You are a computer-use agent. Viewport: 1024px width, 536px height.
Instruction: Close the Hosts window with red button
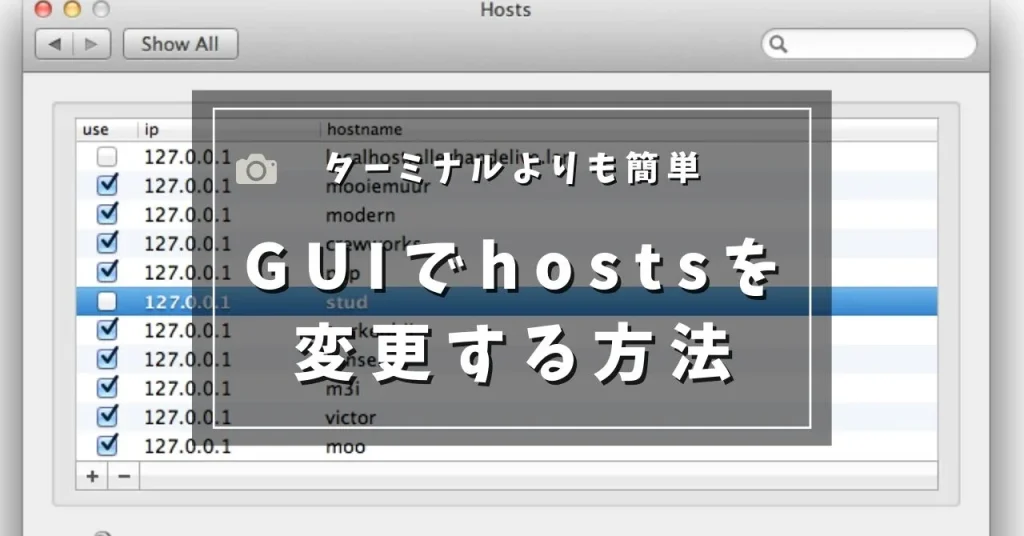(45, 9)
